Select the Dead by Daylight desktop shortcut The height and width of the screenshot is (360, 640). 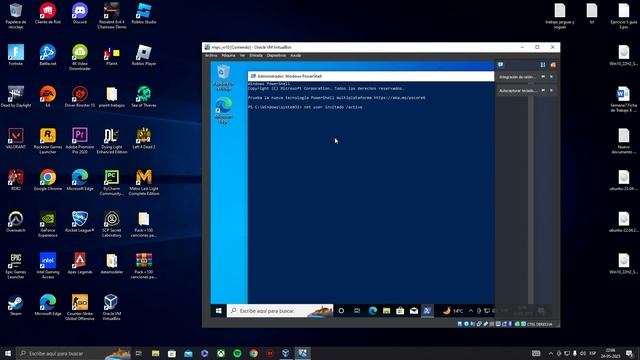(16, 97)
